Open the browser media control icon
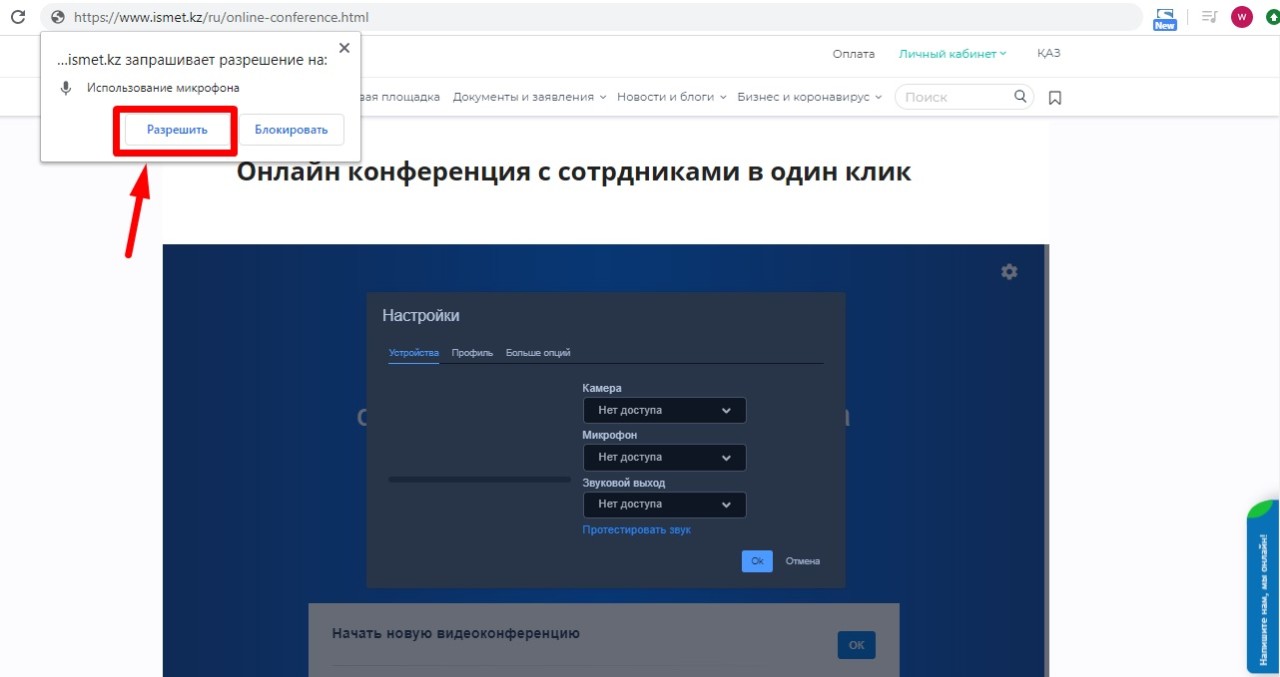 [1210, 17]
